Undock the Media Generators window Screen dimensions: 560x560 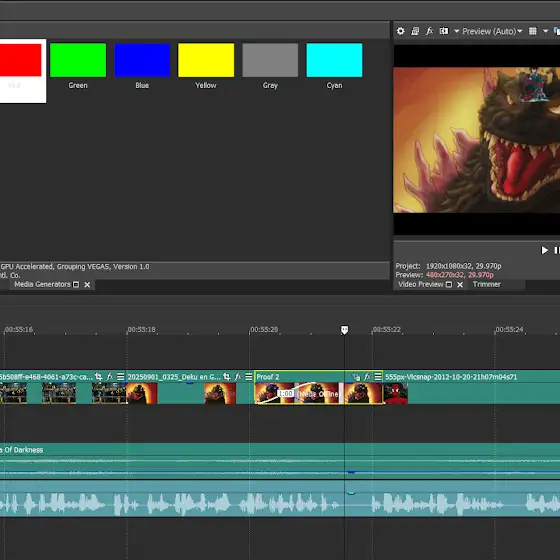(76, 284)
